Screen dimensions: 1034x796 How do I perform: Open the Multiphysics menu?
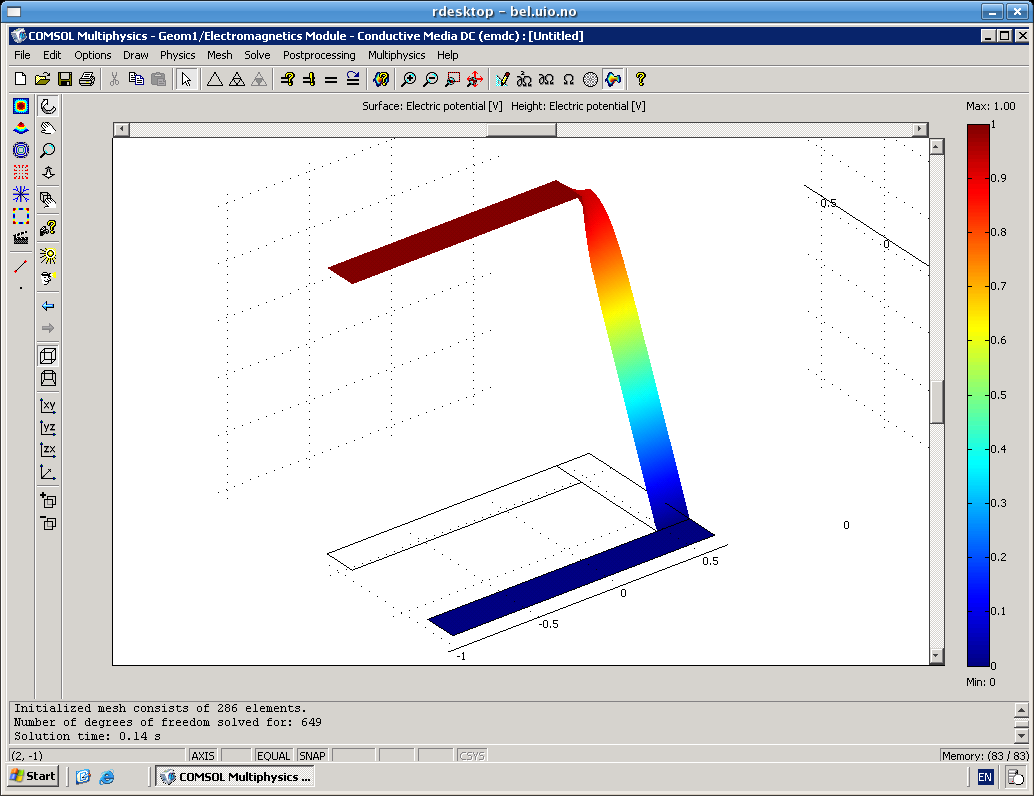tap(396, 55)
